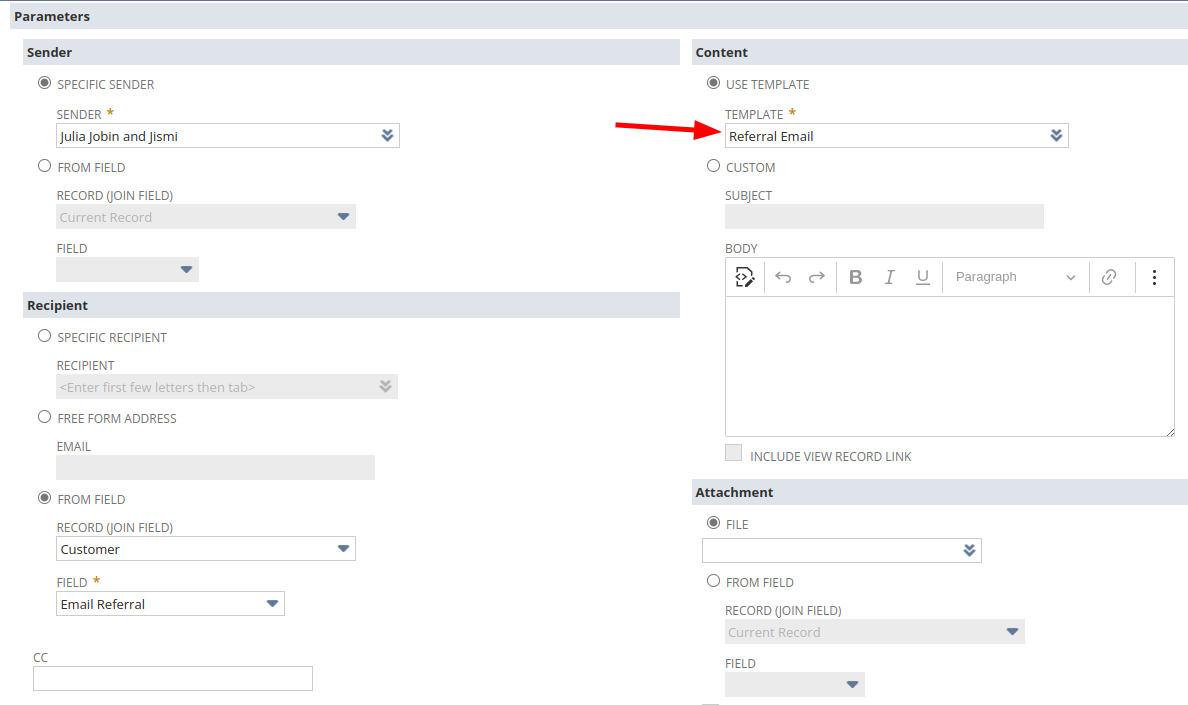The width and height of the screenshot is (1188, 705).
Task: Select the sender From Field radio button
Action: tap(44, 166)
